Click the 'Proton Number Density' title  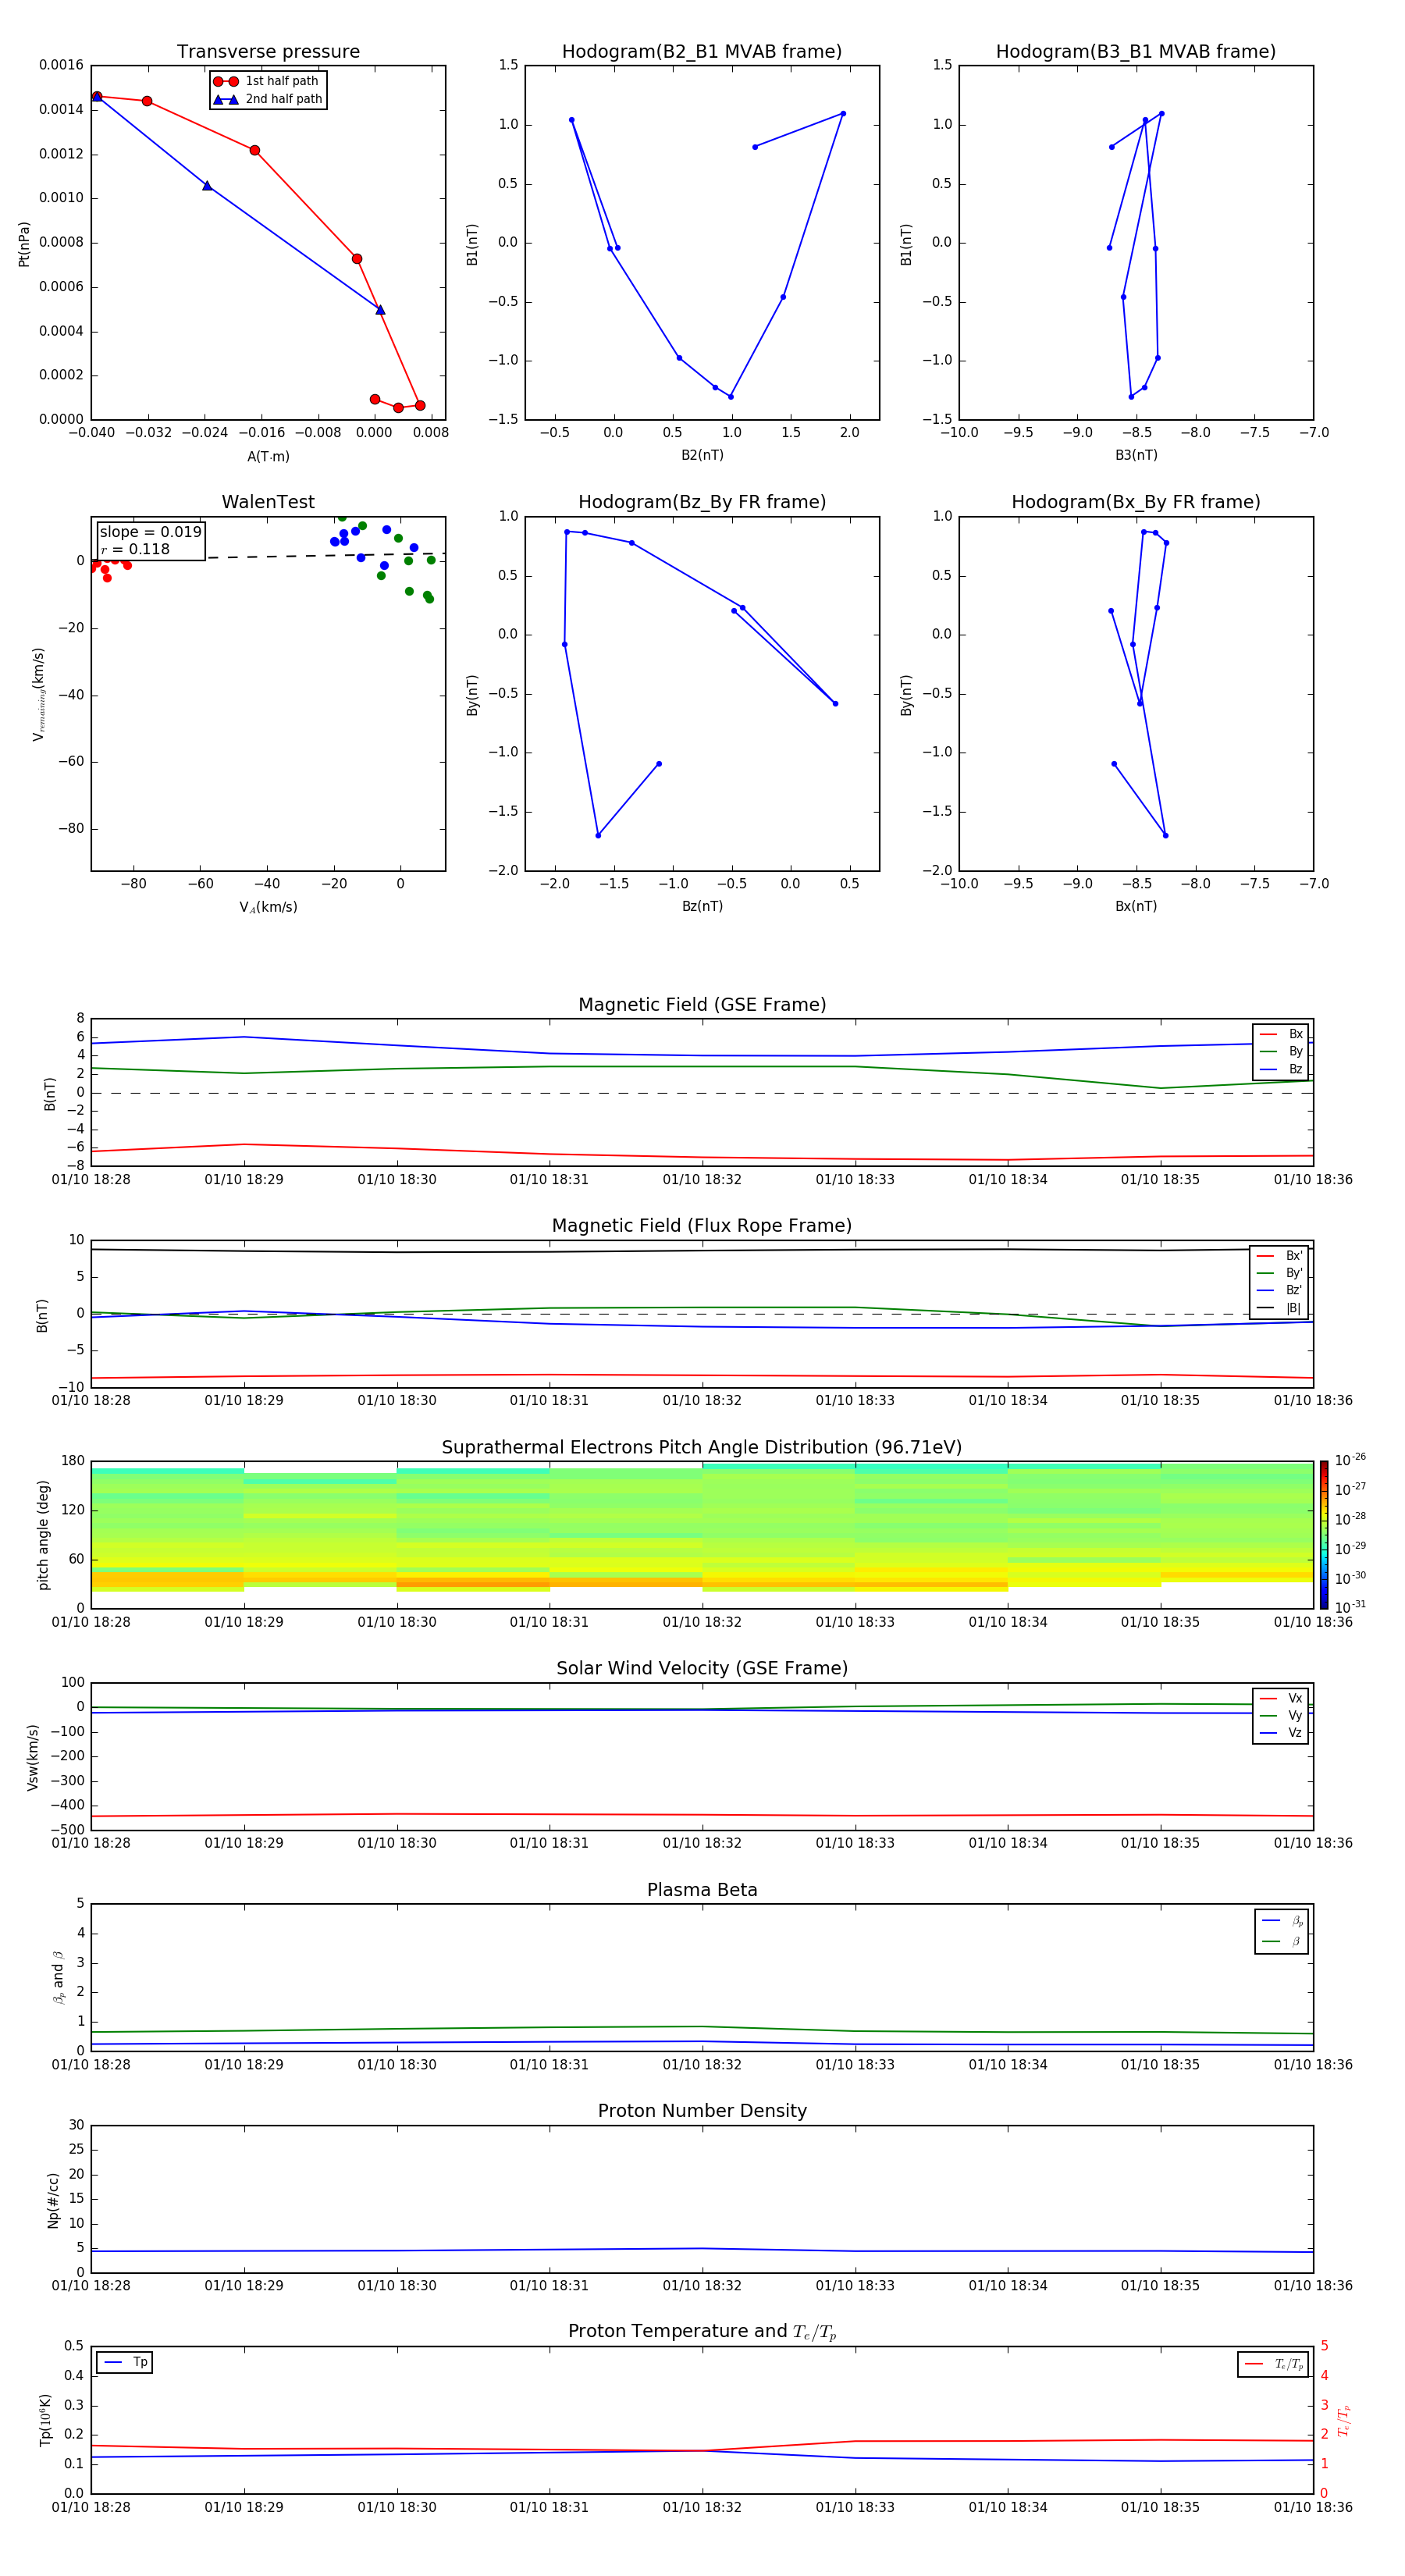(x=702, y=2111)
